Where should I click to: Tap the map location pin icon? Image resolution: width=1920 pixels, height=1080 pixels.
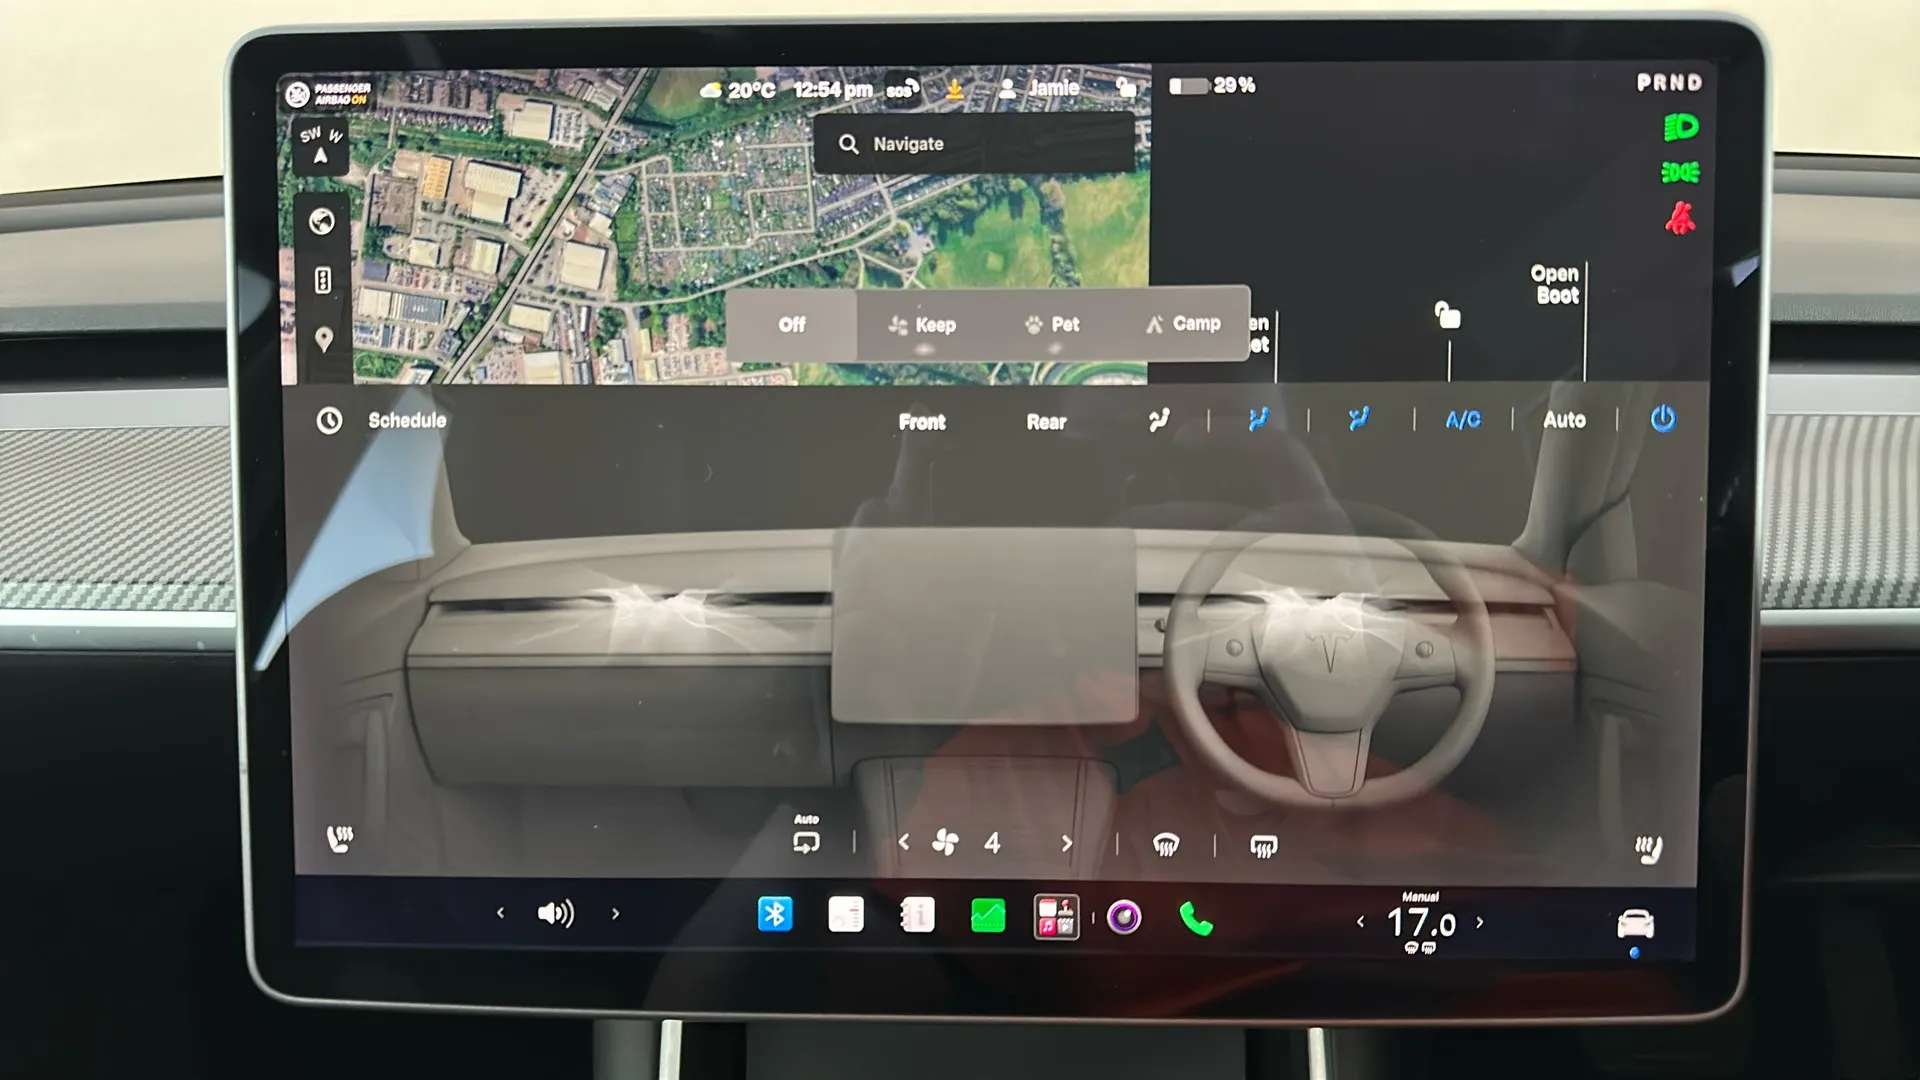tap(323, 340)
